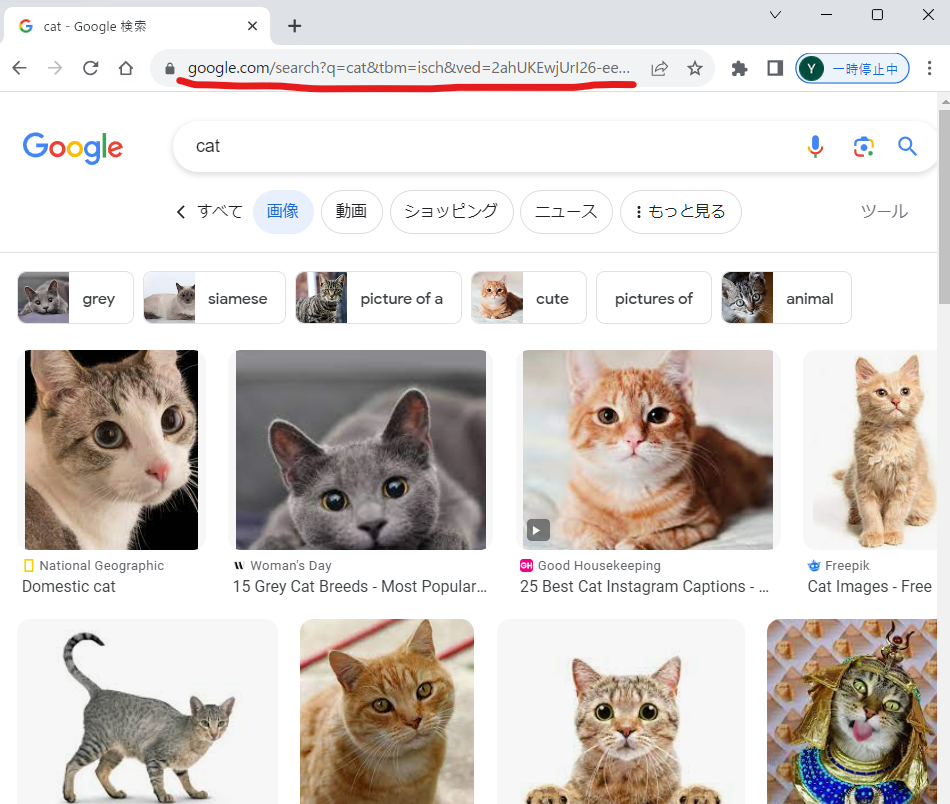Click the grey cat Woman's Day thumbnail

click(361, 450)
